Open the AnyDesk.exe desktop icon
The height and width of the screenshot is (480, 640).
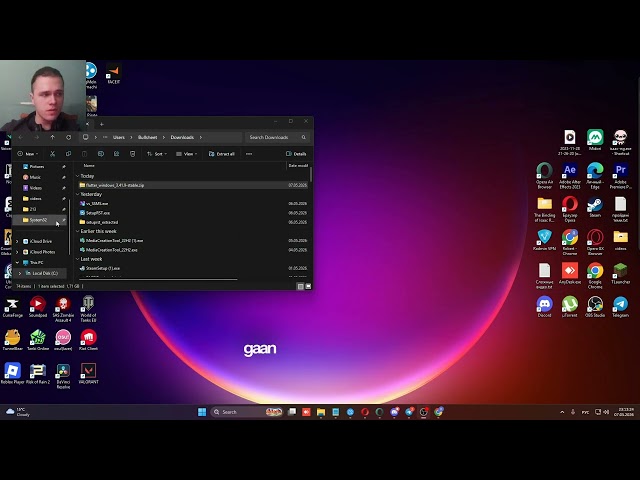570,273
